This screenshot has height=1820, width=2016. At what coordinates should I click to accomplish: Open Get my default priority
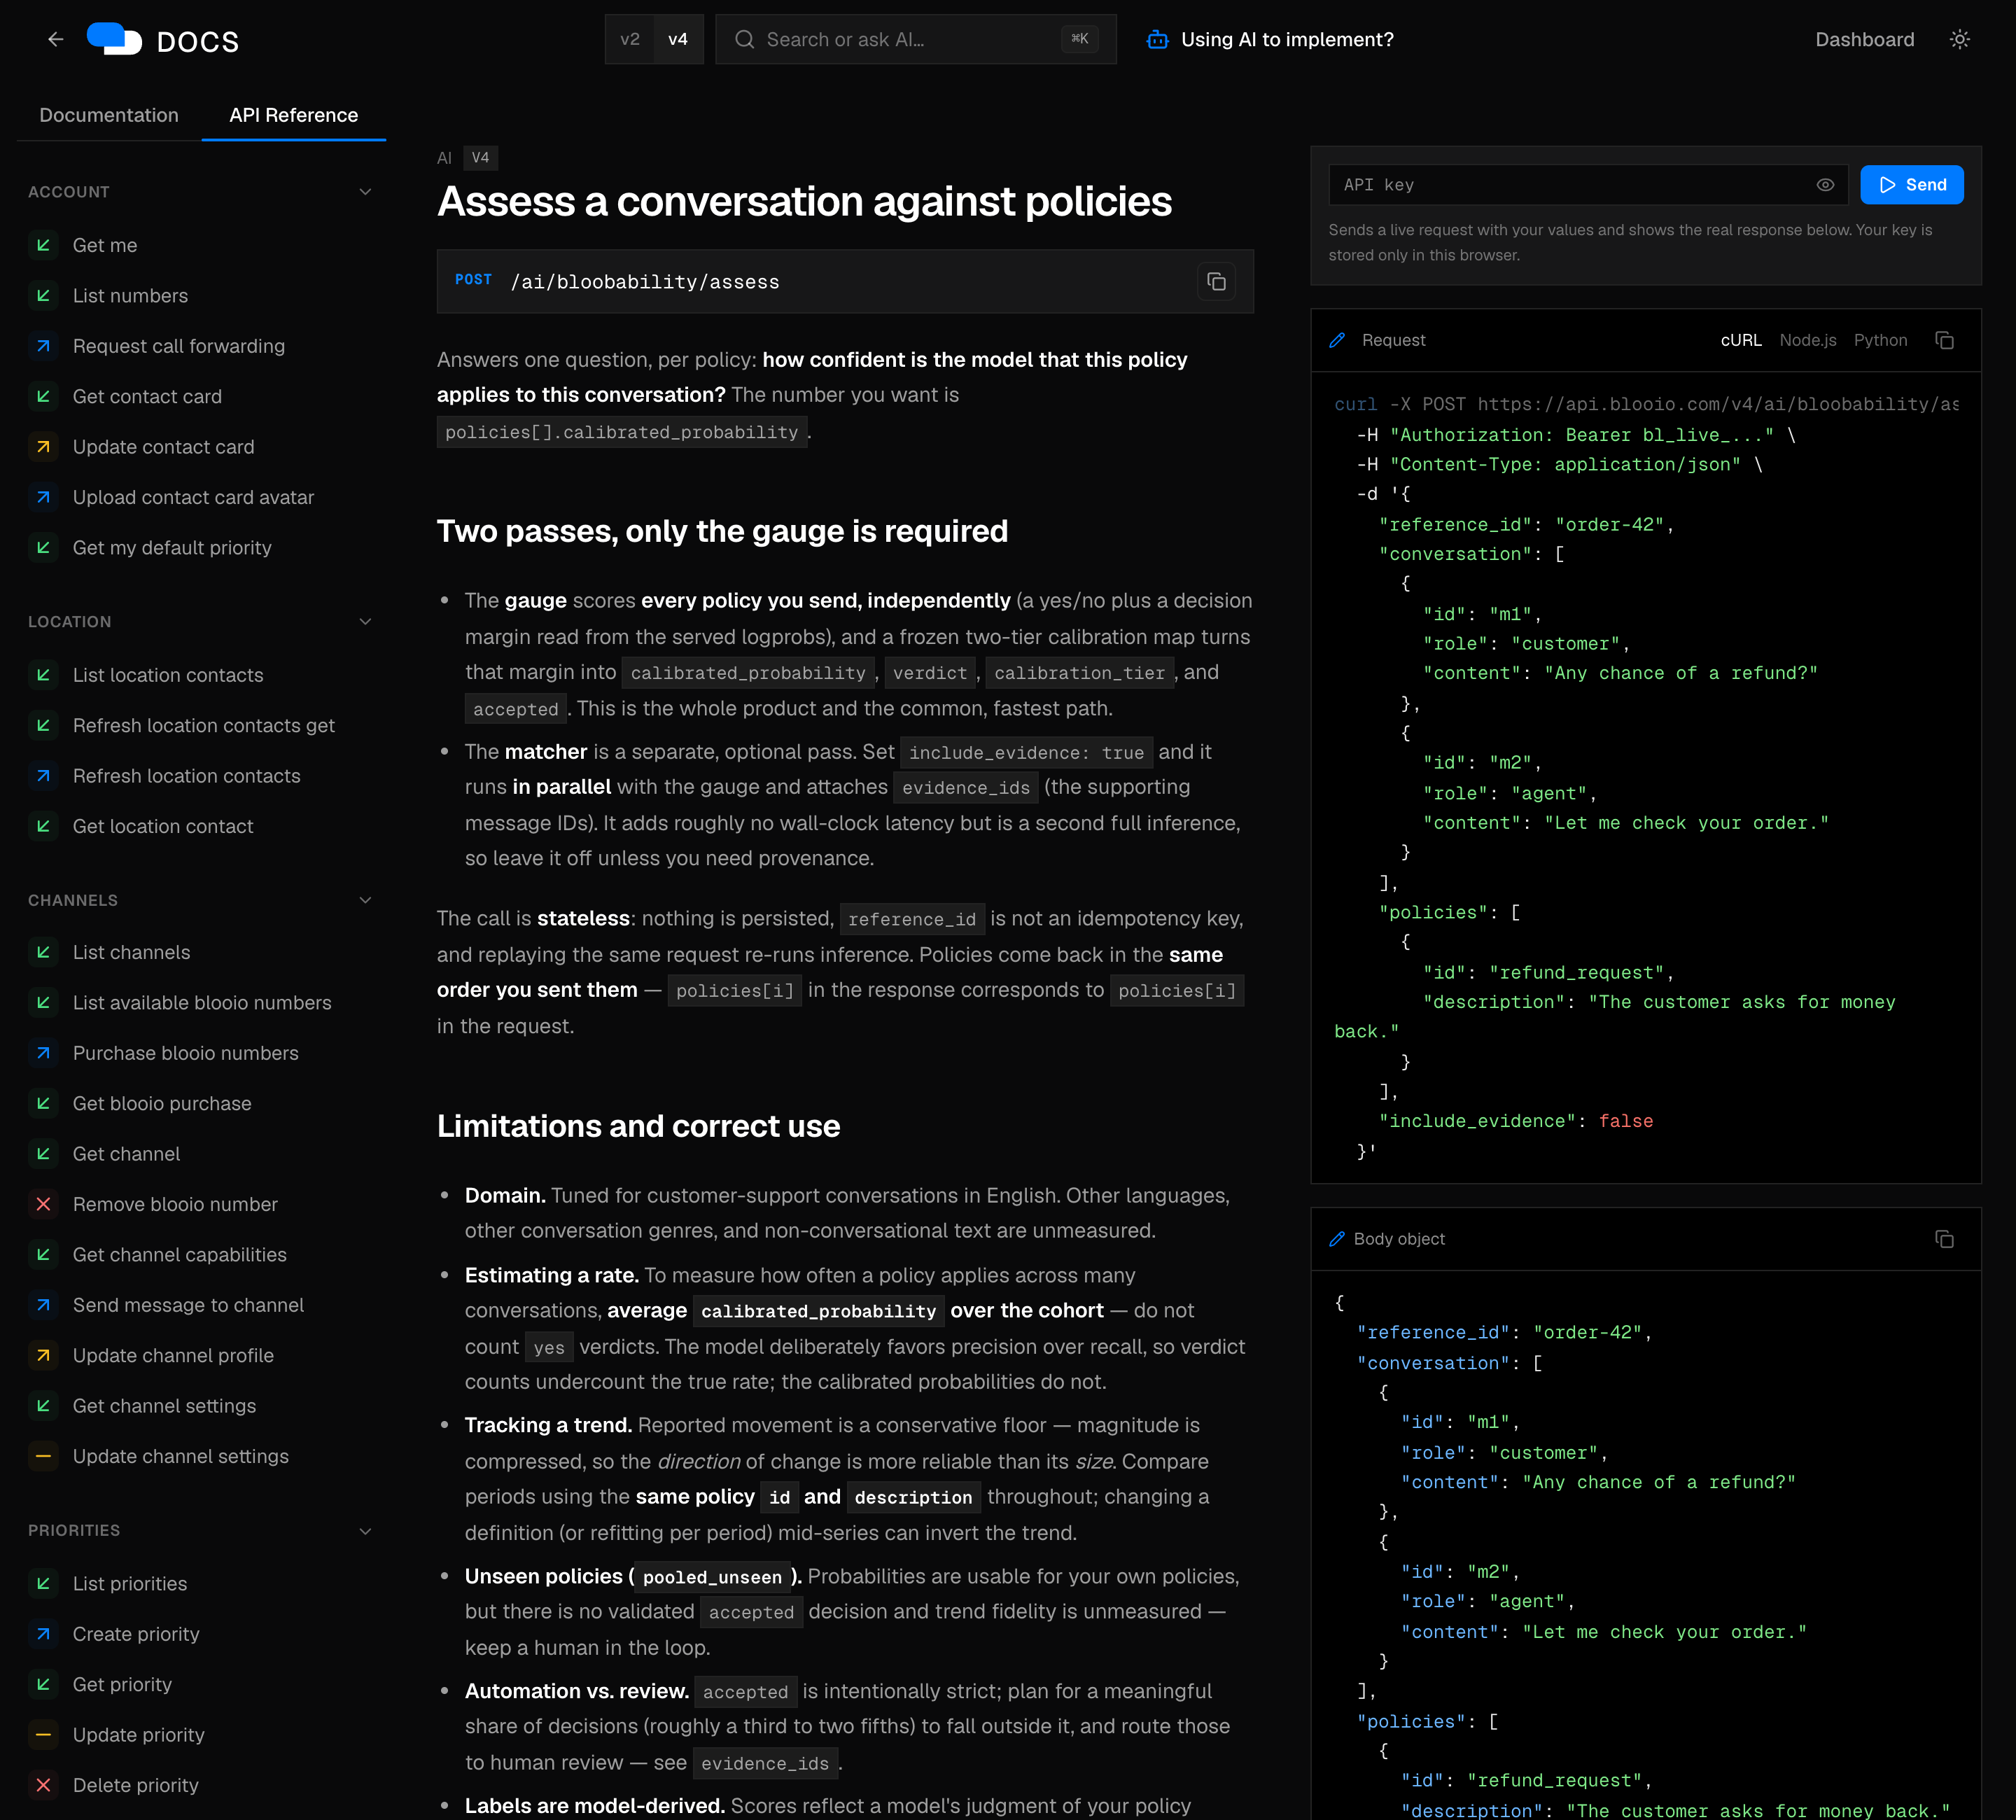coord(172,547)
